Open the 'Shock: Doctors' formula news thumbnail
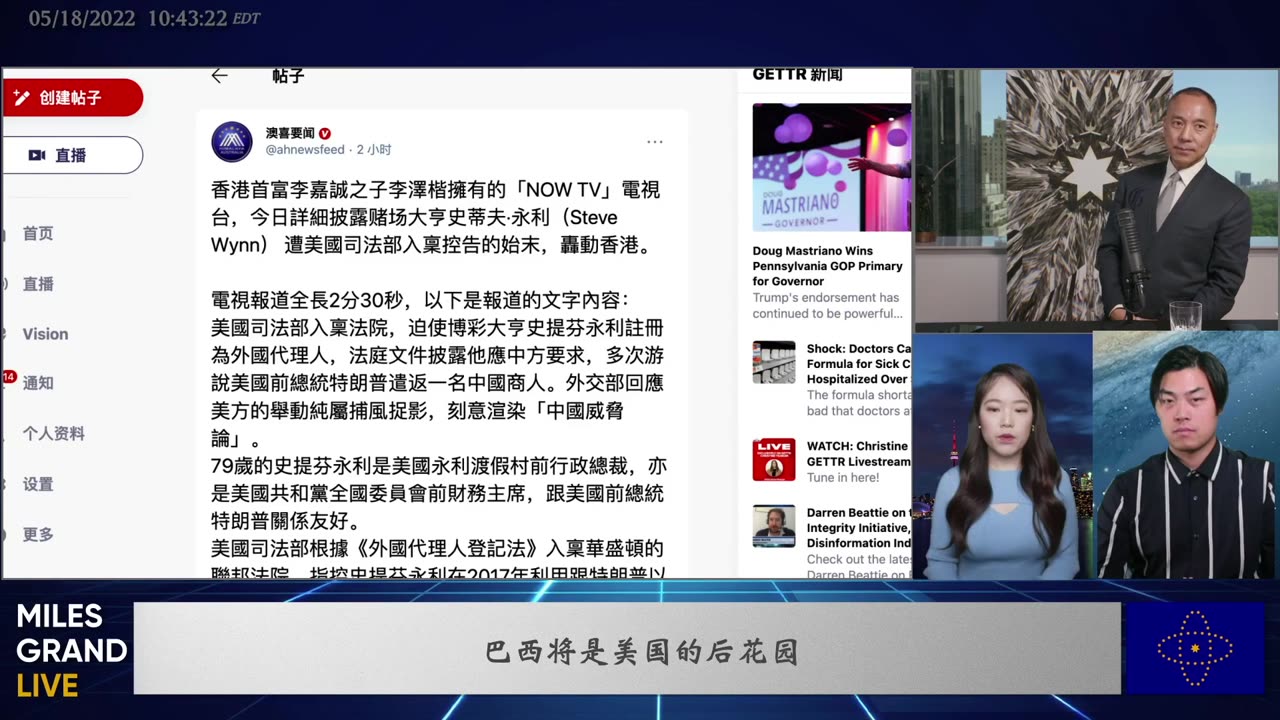The image size is (1280, 720). click(x=774, y=362)
